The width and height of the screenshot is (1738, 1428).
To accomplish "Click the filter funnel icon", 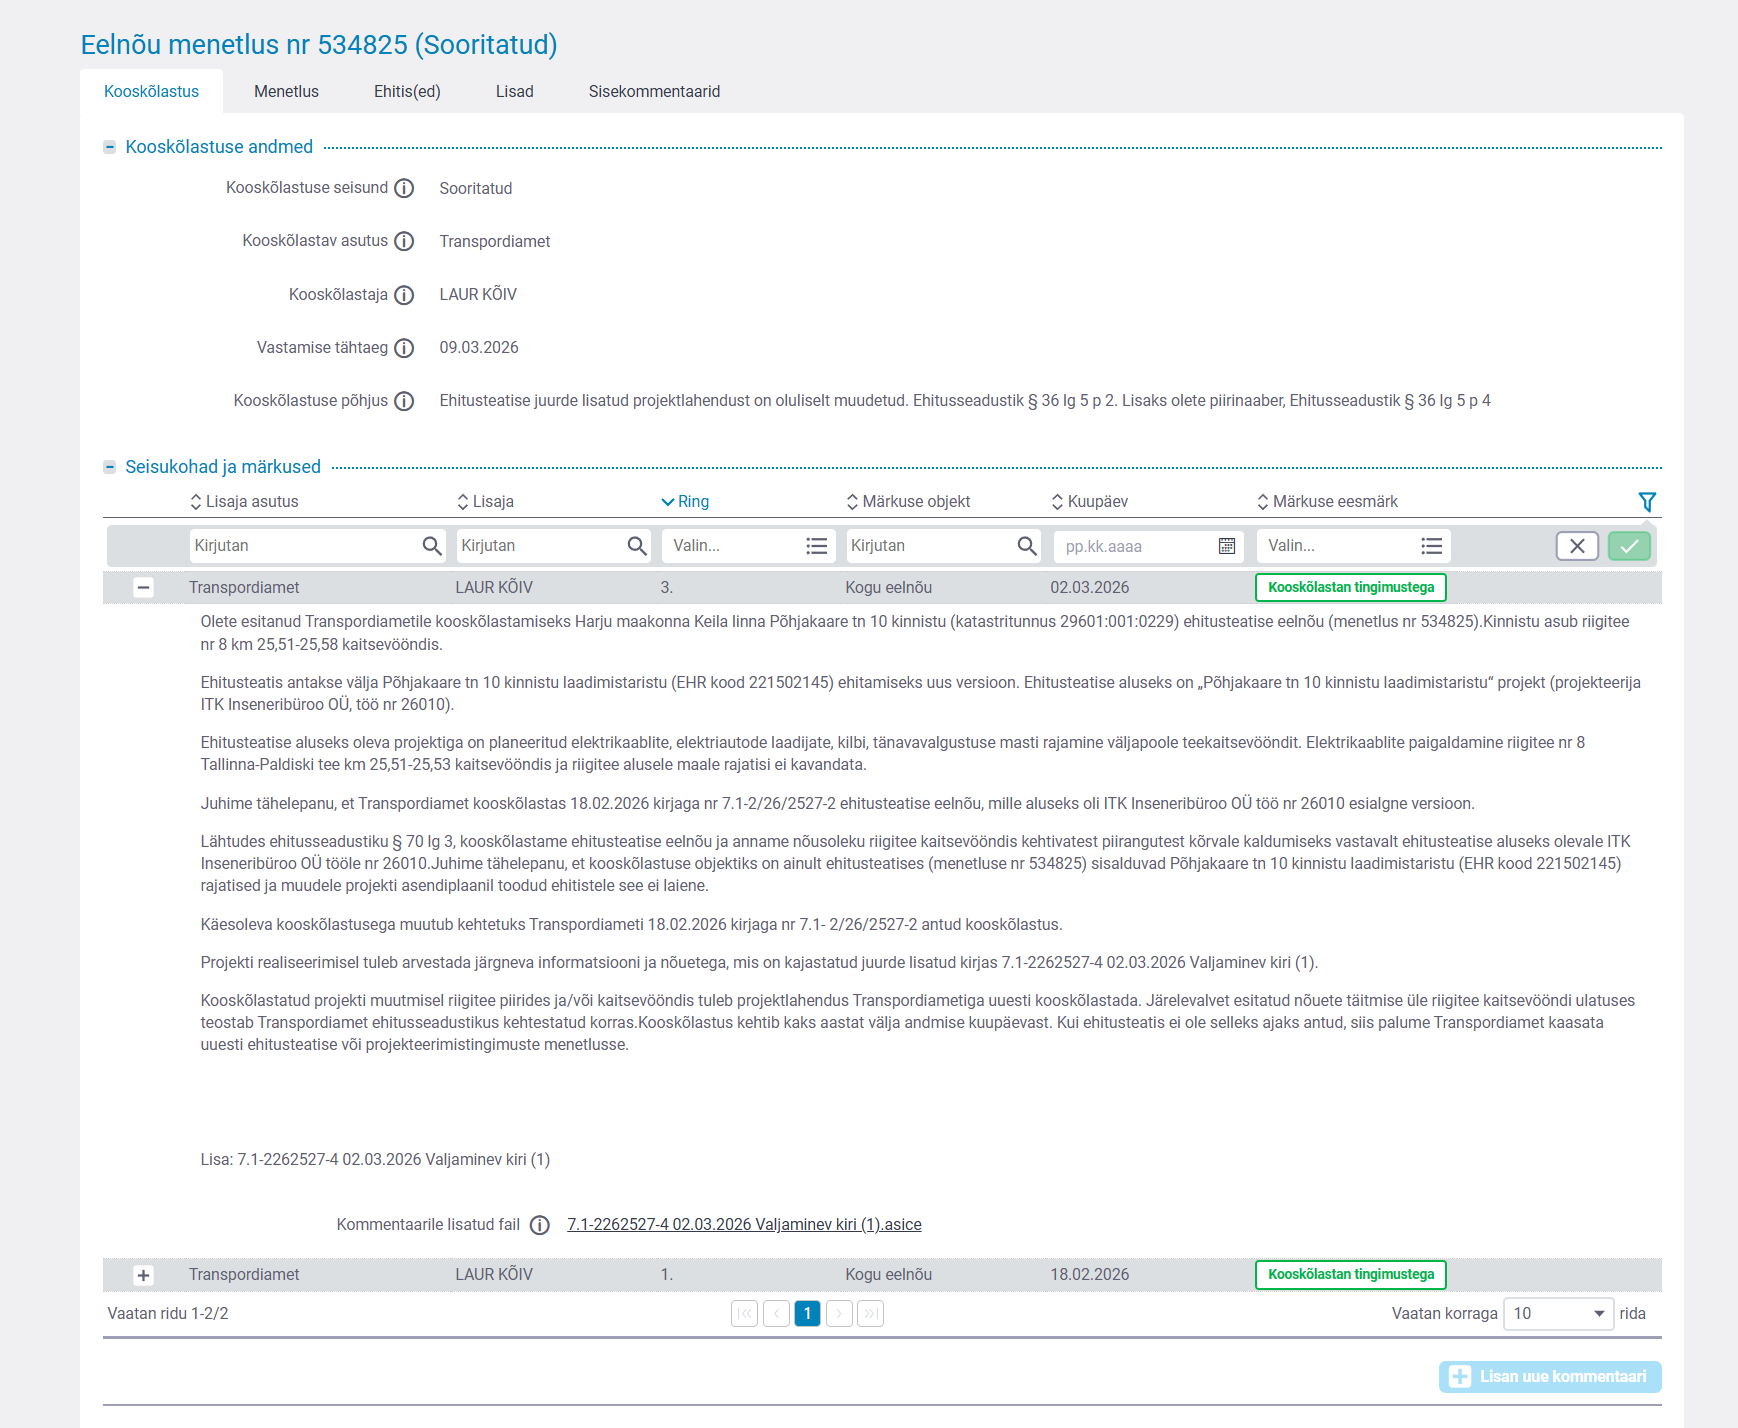I will [x=1646, y=502].
